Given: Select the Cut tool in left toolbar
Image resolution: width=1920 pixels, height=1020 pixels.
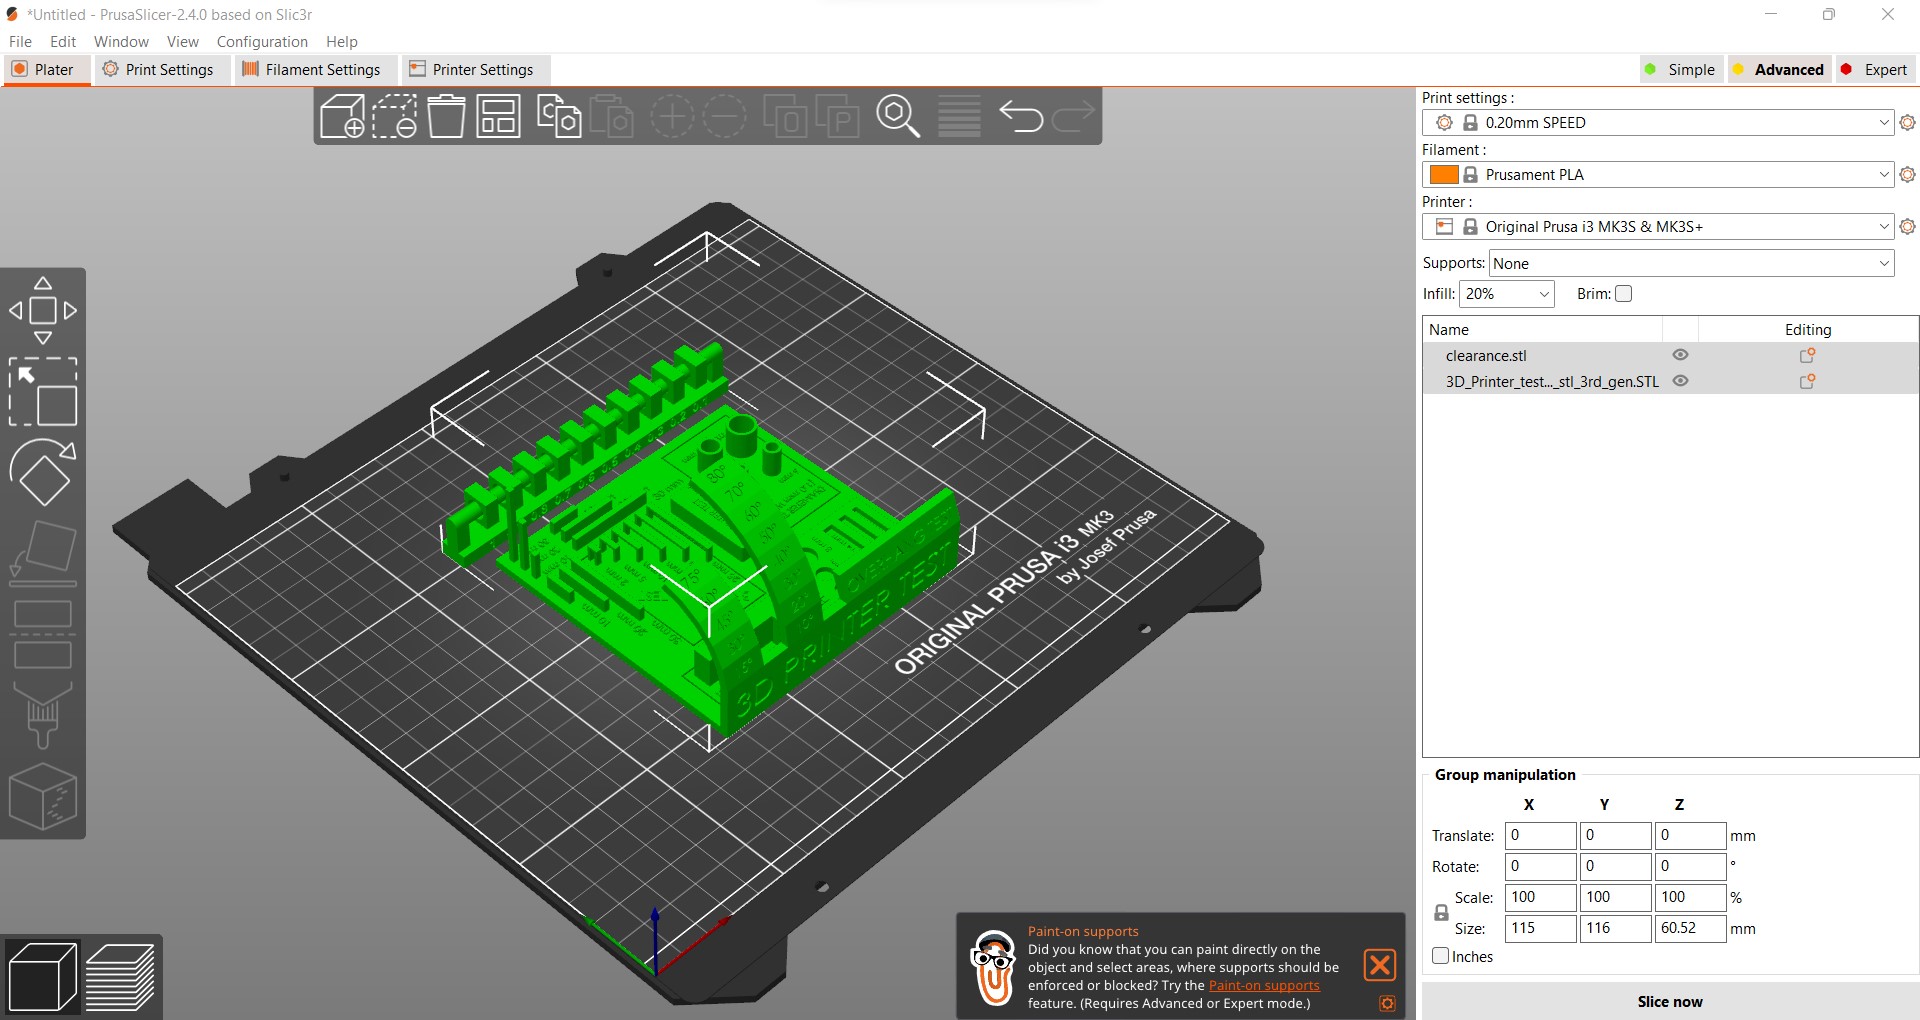Looking at the screenshot, I should [x=43, y=634].
